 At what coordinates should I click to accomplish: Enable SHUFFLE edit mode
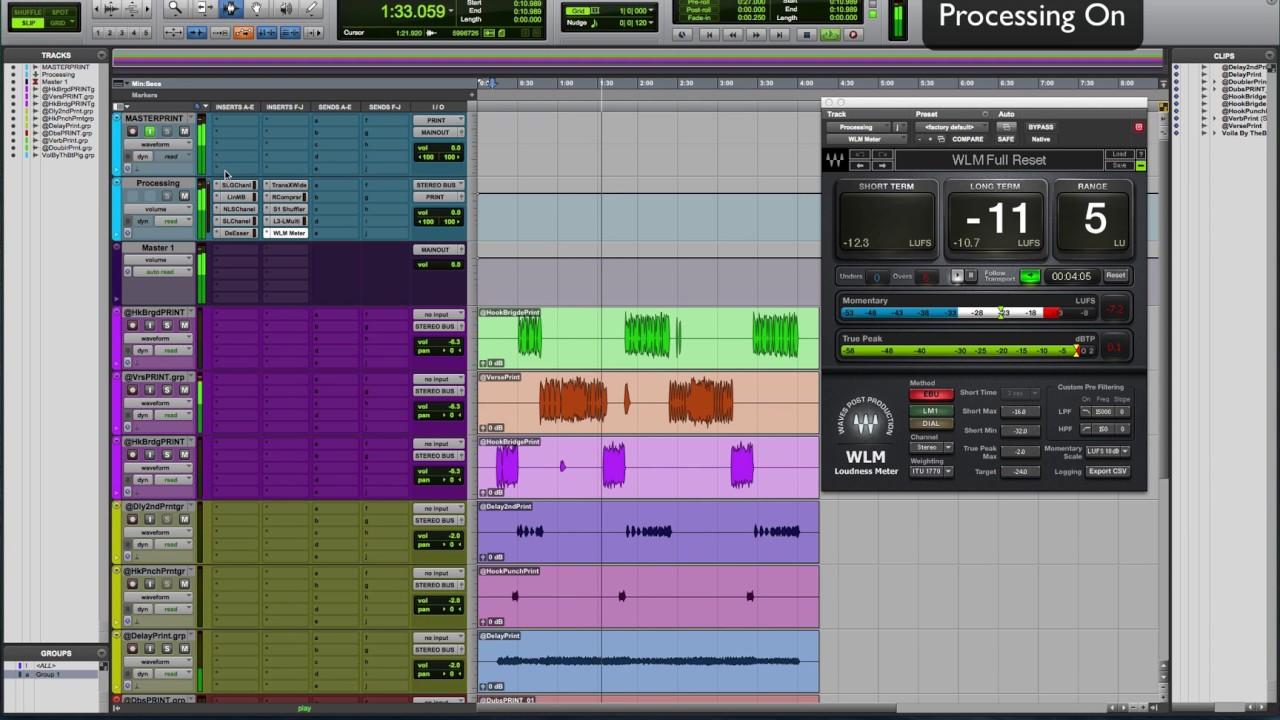click(x=28, y=11)
